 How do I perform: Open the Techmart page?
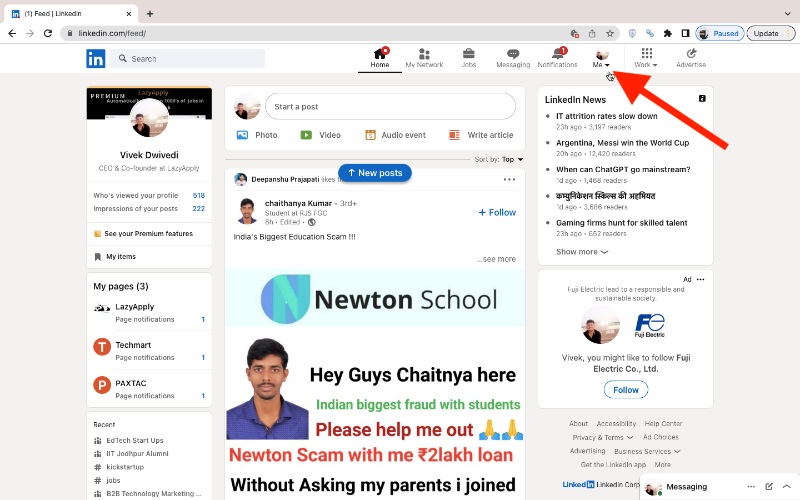point(133,345)
